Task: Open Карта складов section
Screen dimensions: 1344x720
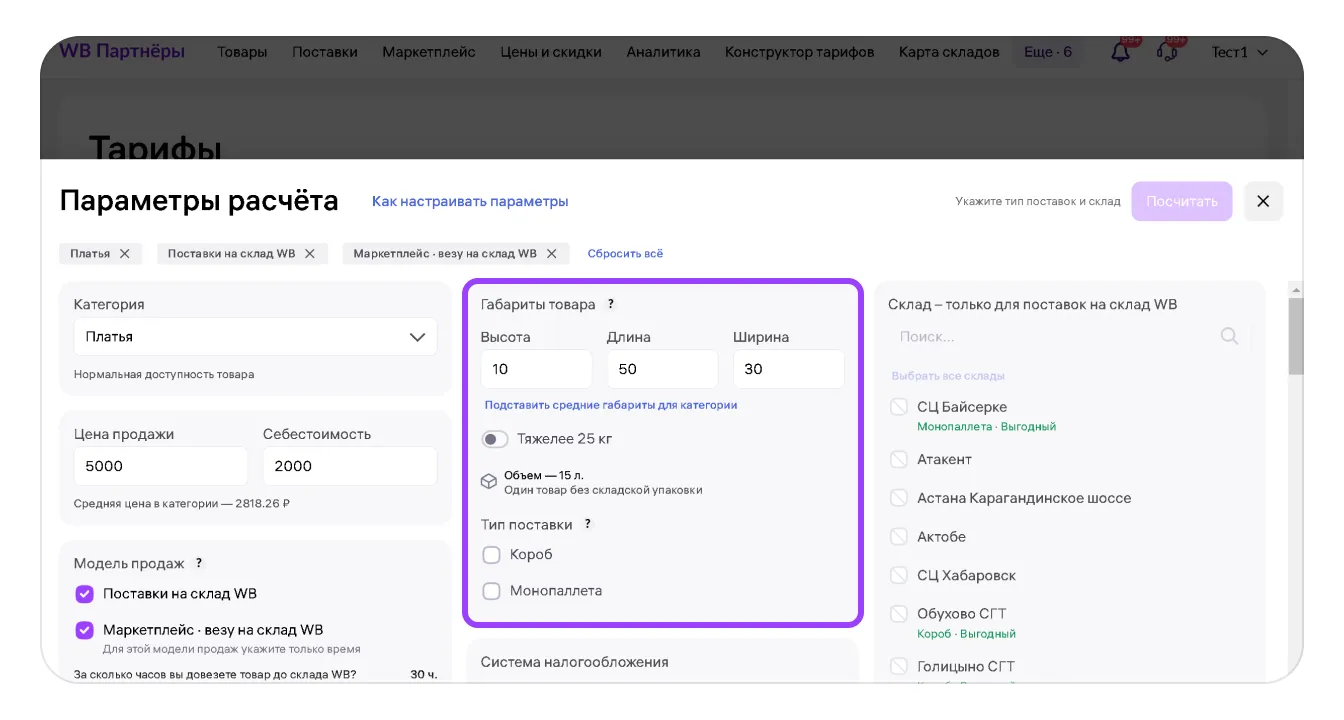Action: click(x=949, y=52)
